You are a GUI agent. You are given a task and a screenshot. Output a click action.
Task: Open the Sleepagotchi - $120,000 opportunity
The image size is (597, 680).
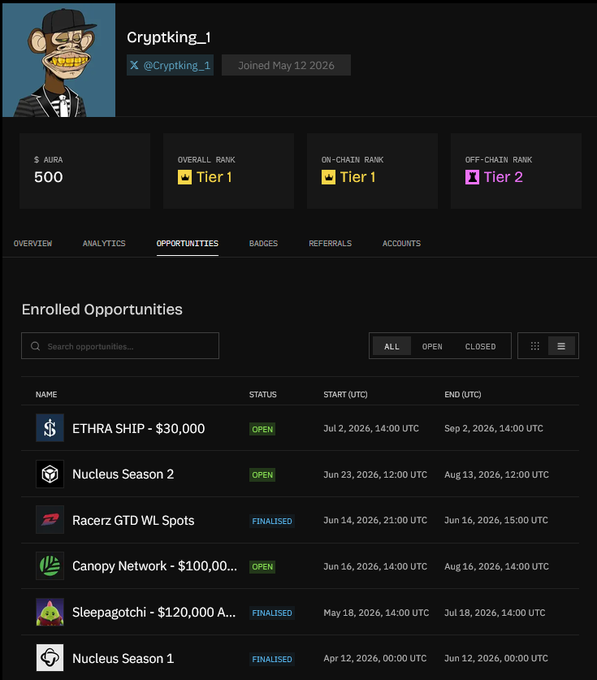tap(154, 612)
